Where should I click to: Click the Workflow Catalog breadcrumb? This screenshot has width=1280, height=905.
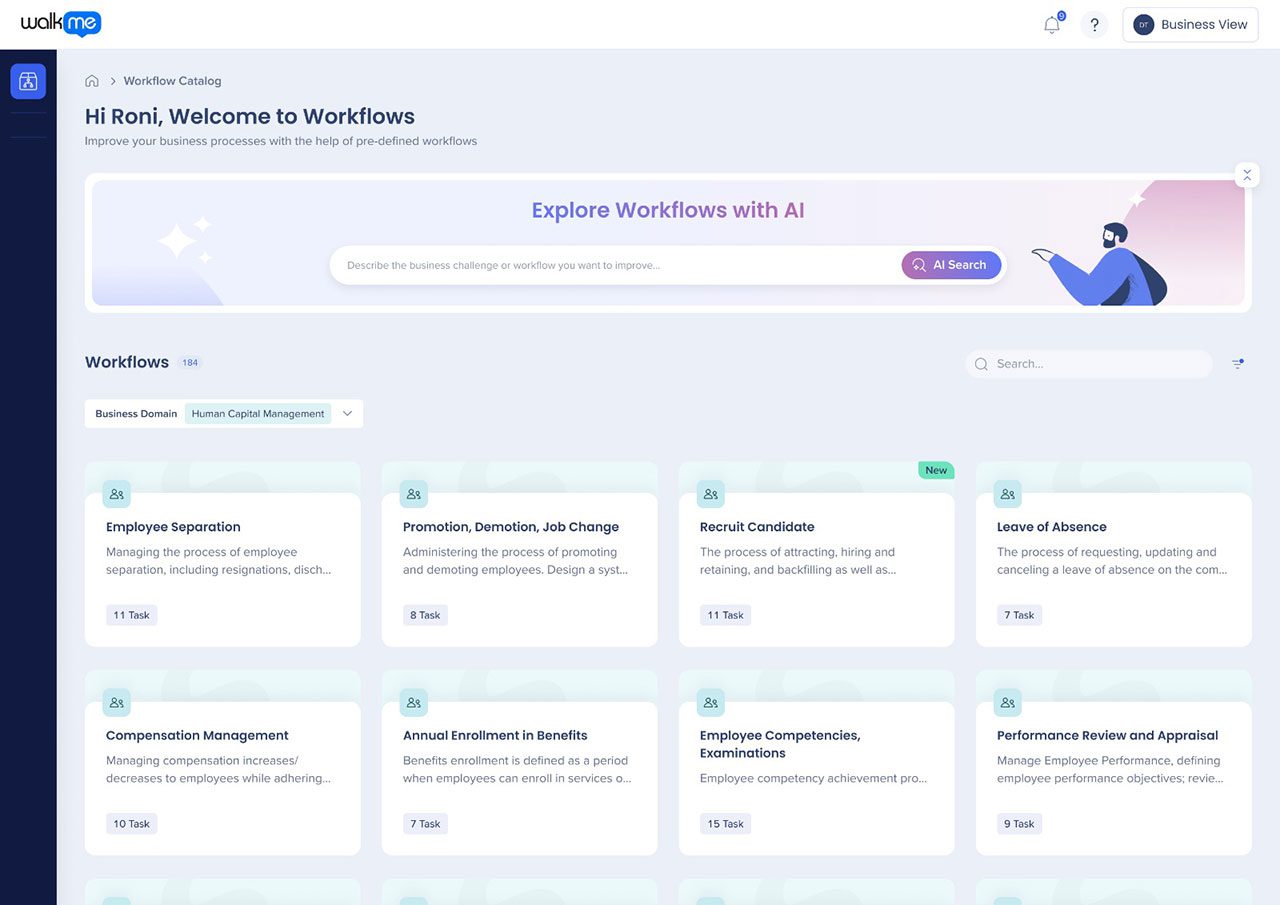click(x=172, y=81)
